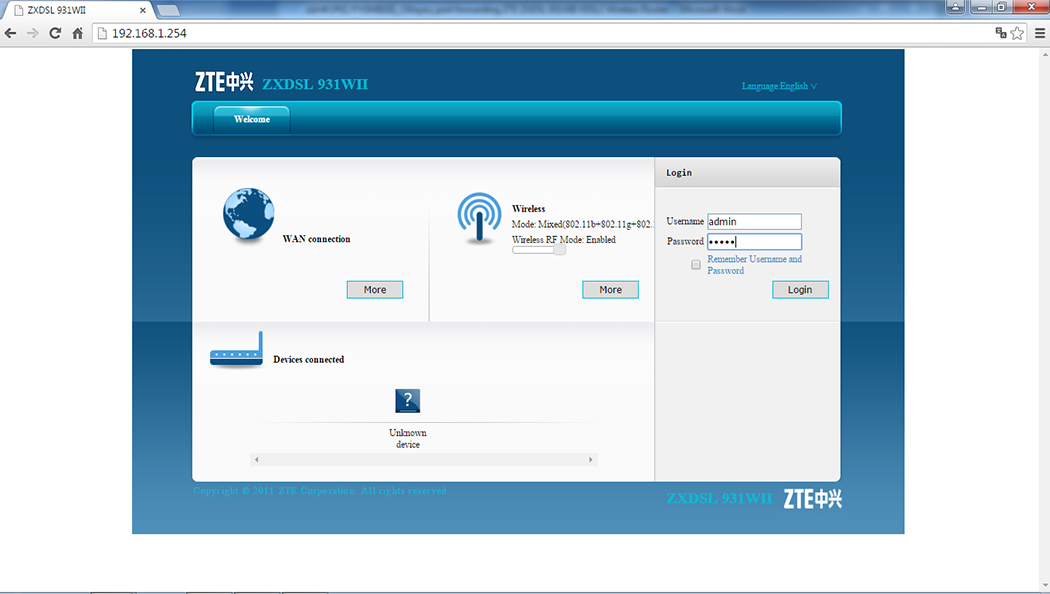Click the ZTE logo in header
Screen dimensions: 1050x594
[224, 82]
